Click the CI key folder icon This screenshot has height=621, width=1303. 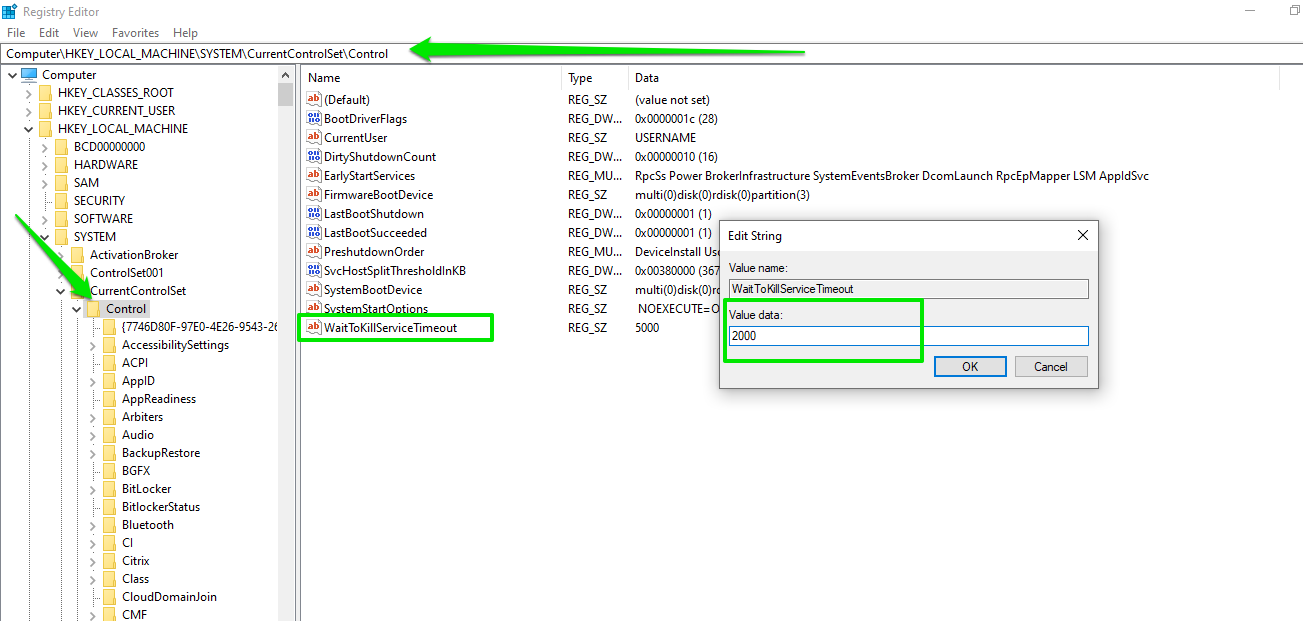[110, 543]
